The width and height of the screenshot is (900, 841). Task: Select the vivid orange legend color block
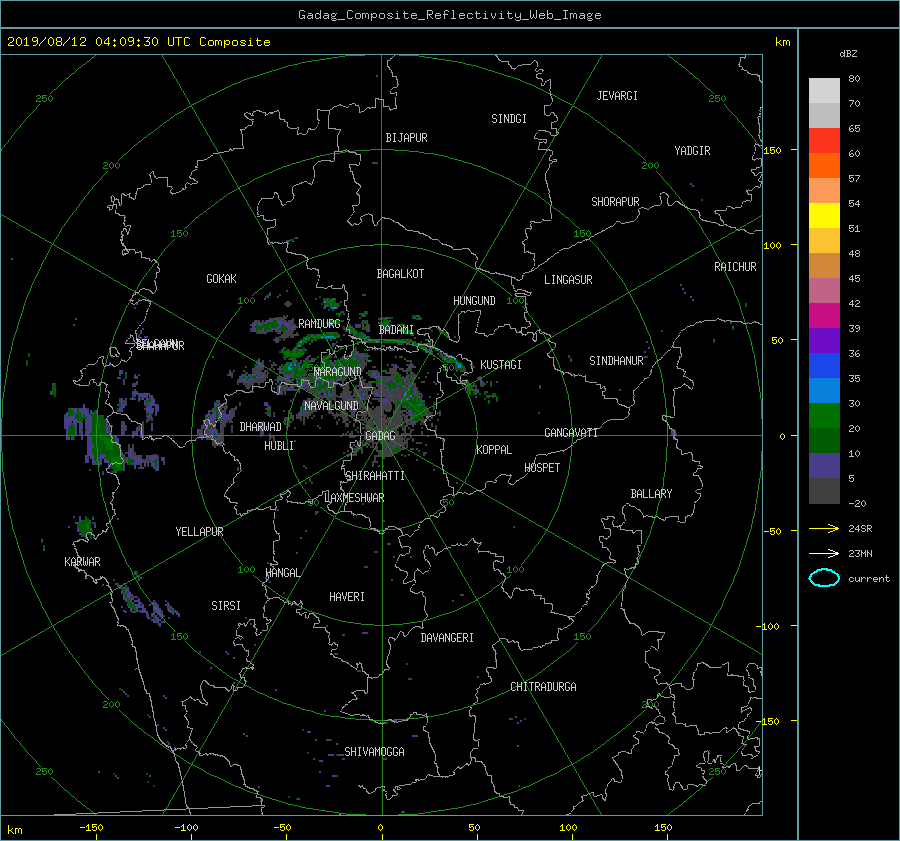point(824,165)
